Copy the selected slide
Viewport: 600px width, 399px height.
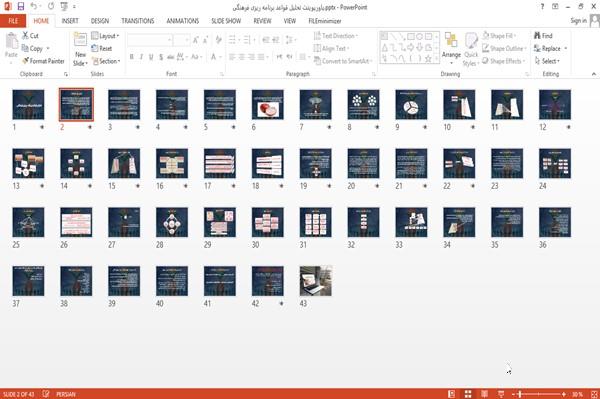[x=32, y=49]
